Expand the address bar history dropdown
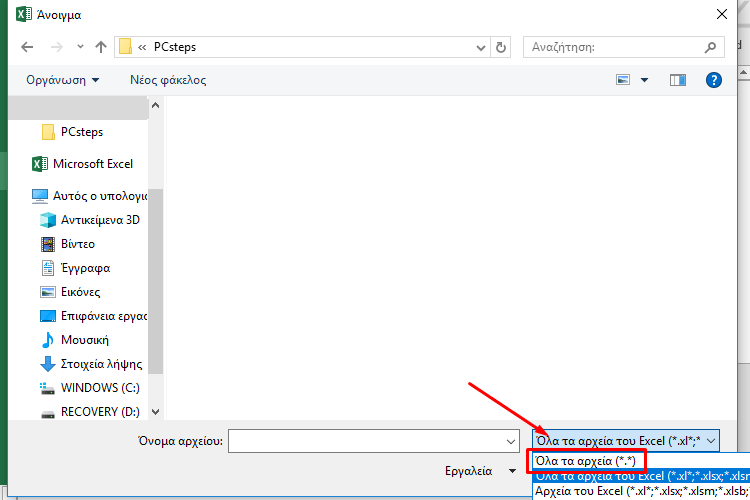This screenshot has width=750, height=500. 481,47
